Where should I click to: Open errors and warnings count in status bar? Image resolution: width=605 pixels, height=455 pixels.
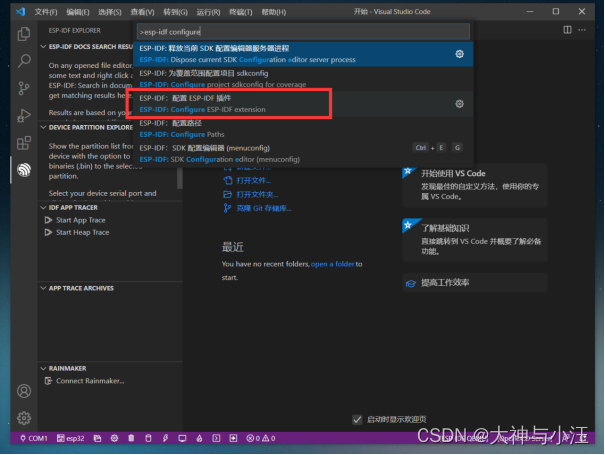point(261,438)
